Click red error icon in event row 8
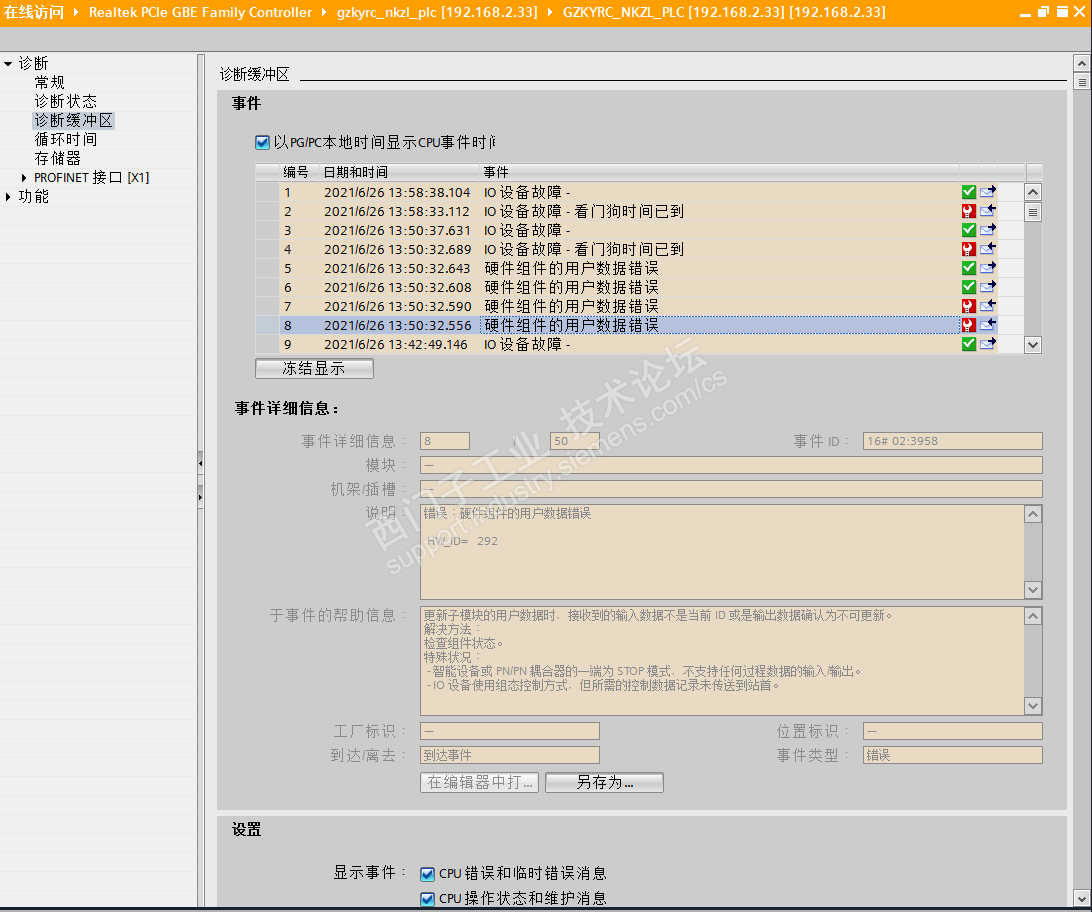1092x912 pixels. pos(968,325)
